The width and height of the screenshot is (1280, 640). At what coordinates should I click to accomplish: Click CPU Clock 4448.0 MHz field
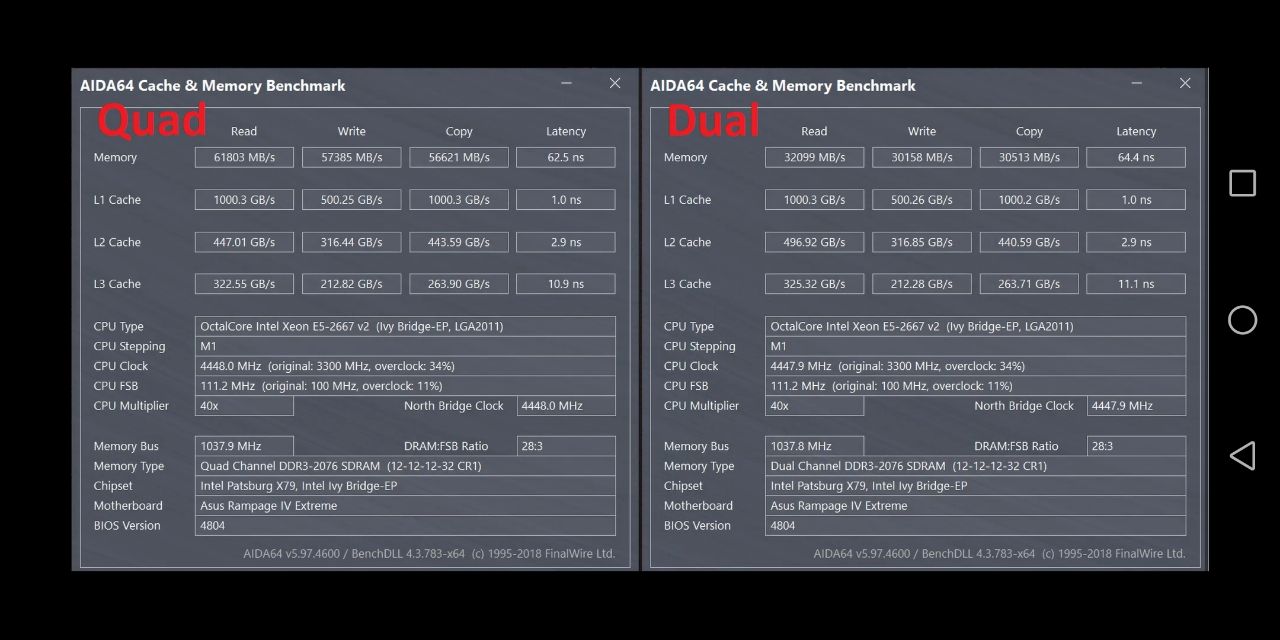[x=405, y=366]
